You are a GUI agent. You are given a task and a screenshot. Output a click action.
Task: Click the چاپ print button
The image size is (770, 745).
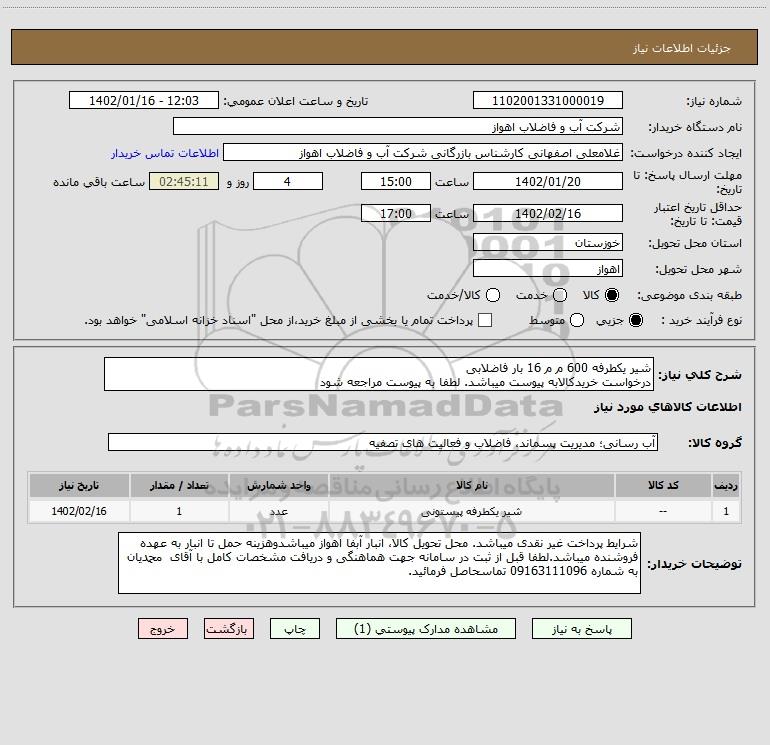point(295,629)
